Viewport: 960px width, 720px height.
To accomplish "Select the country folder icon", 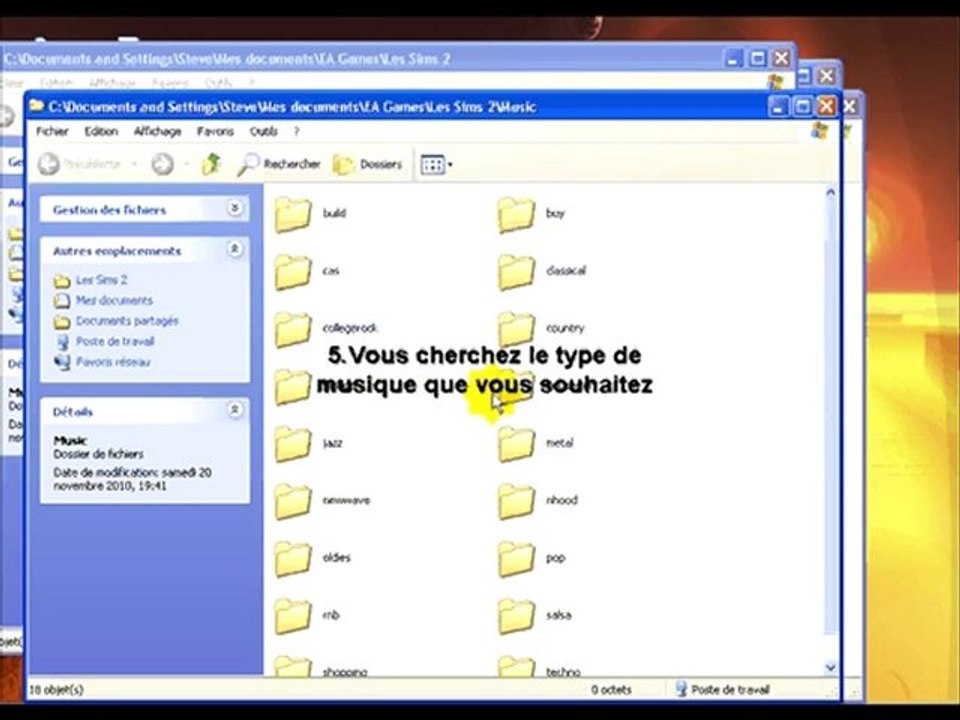I will 516,329.
